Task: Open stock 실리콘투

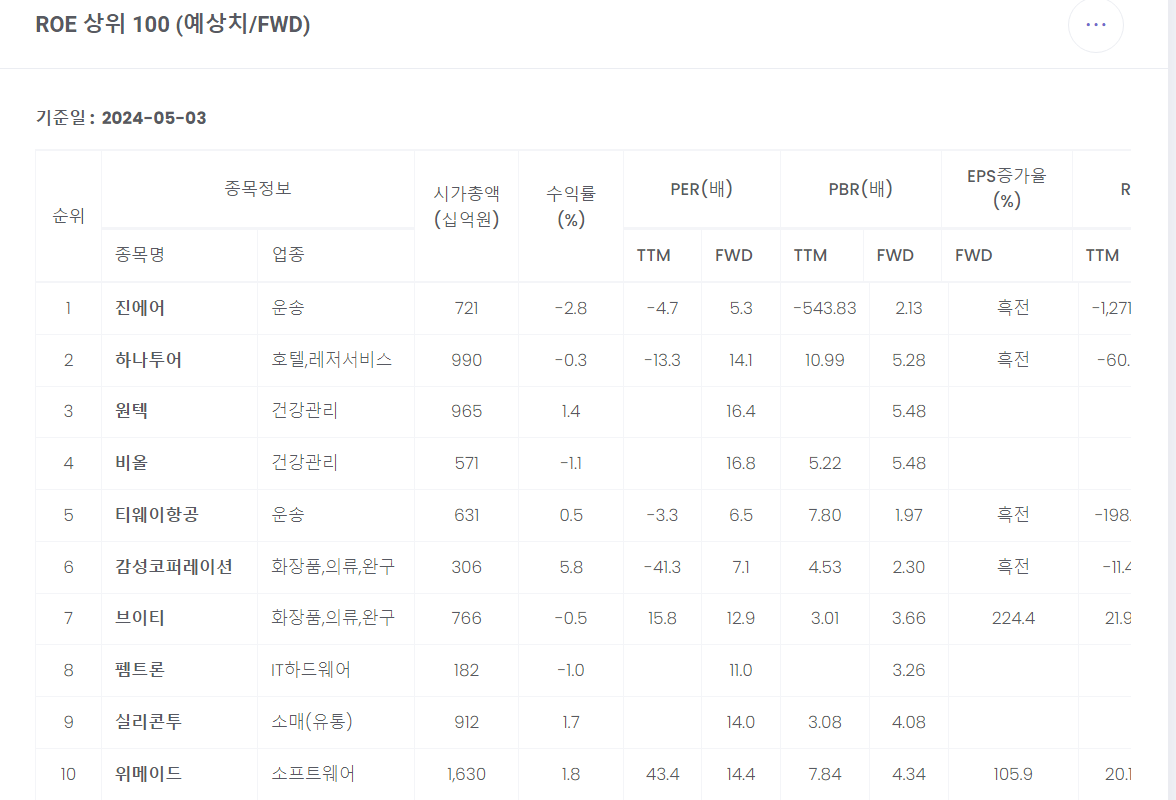Action: pos(148,721)
